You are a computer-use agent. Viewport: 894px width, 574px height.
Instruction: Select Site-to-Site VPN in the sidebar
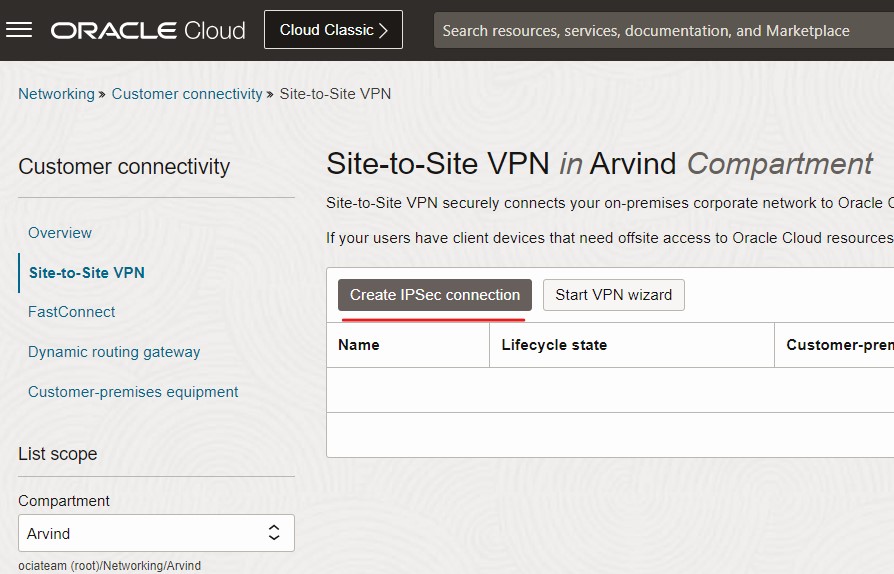(87, 272)
